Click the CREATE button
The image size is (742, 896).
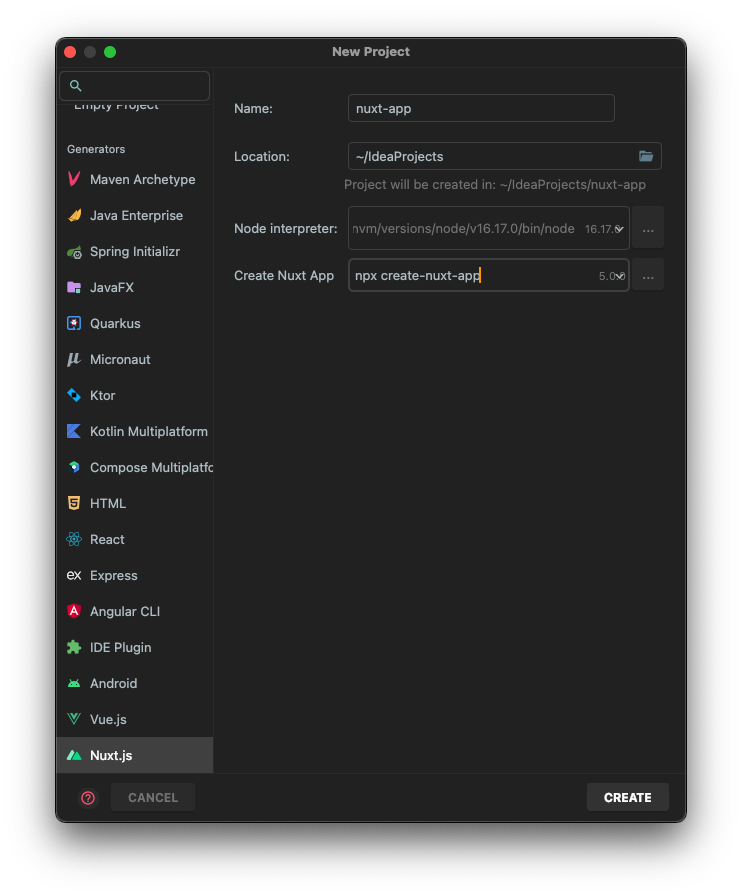[x=628, y=797]
